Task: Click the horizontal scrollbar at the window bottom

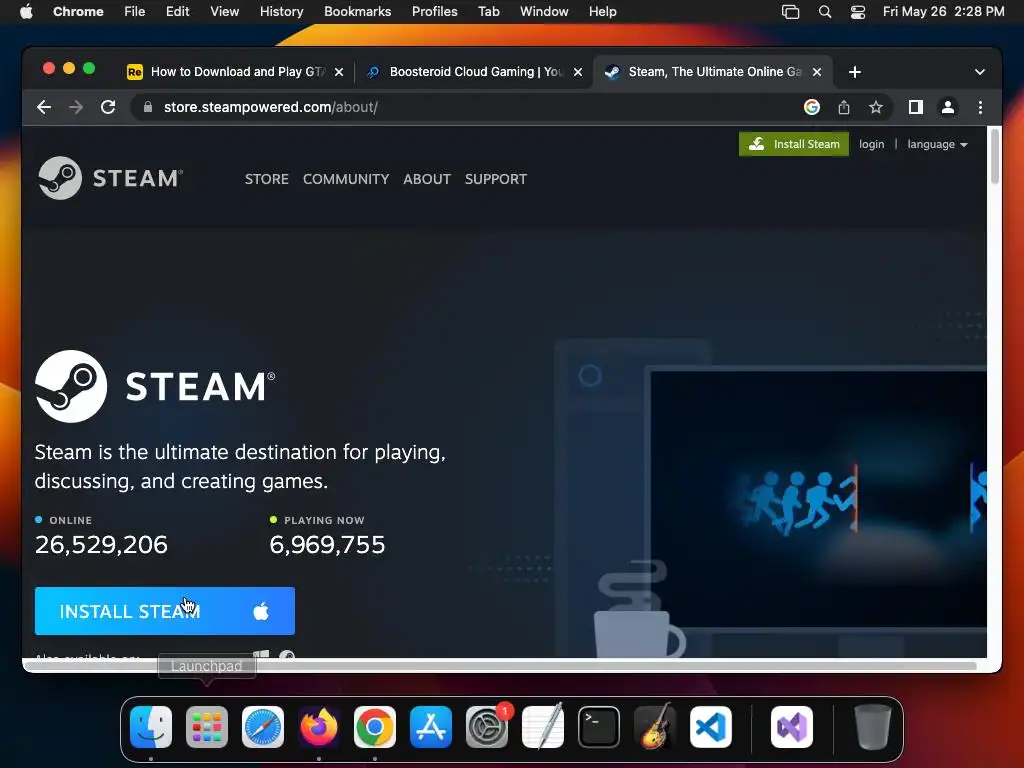Action: 500,665
